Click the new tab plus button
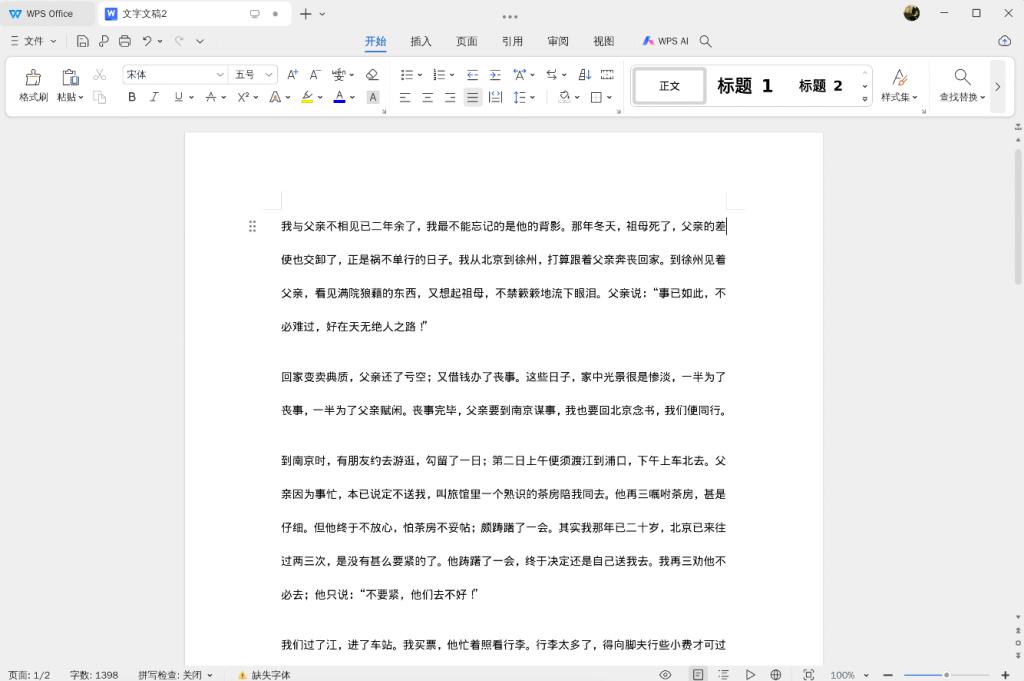The width and height of the screenshot is (1024, 681). pyautogui.click(x=305, y=14)
